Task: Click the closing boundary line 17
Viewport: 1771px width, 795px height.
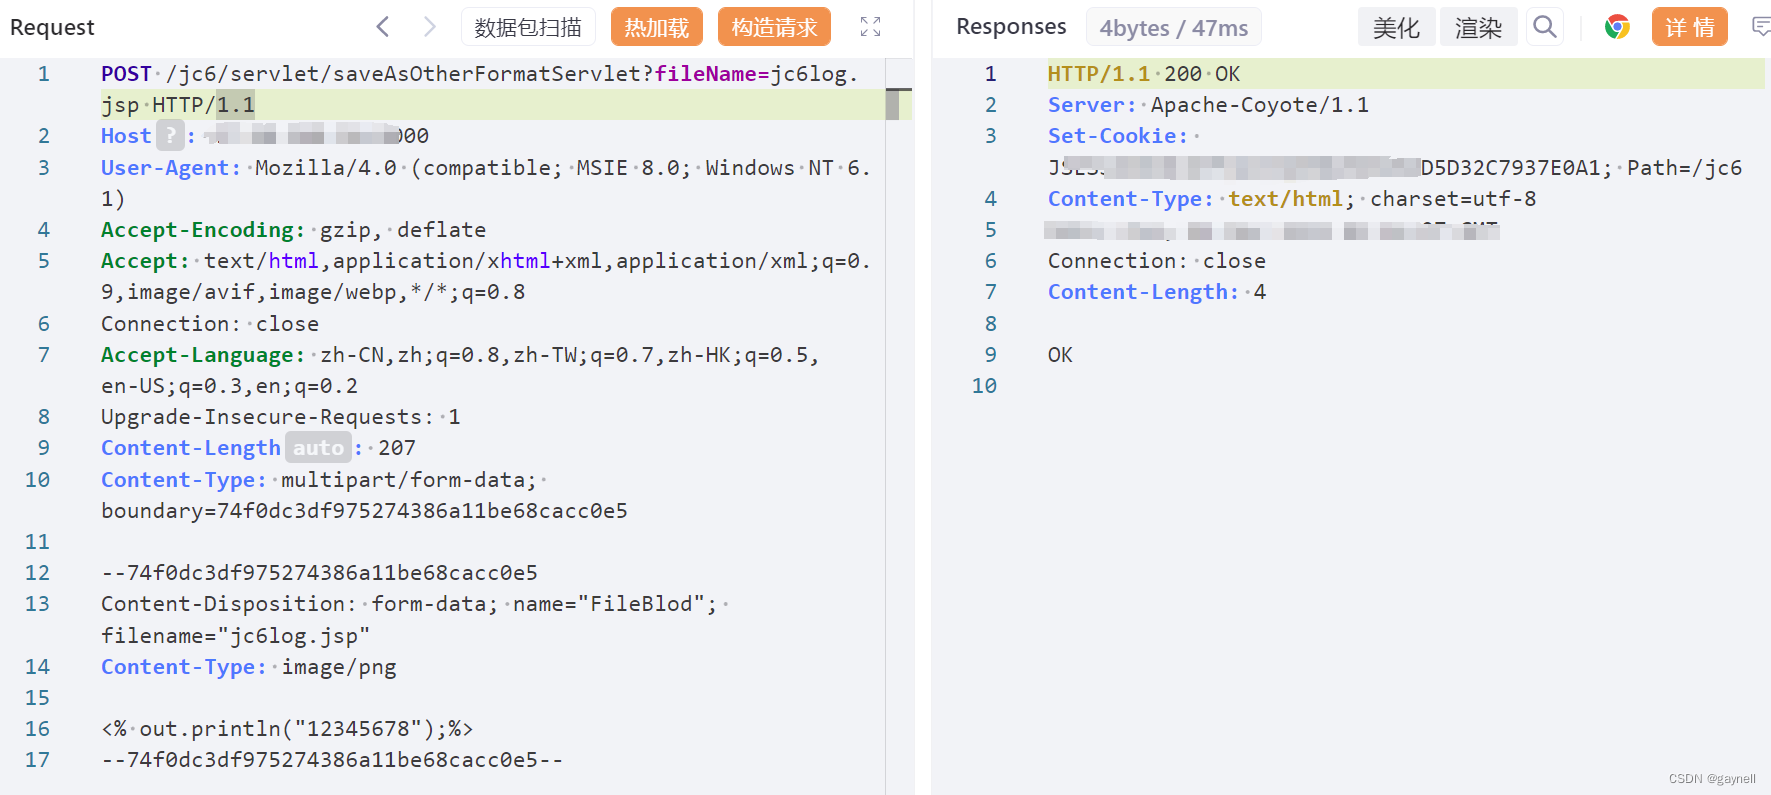Action: tap(332, 760)
